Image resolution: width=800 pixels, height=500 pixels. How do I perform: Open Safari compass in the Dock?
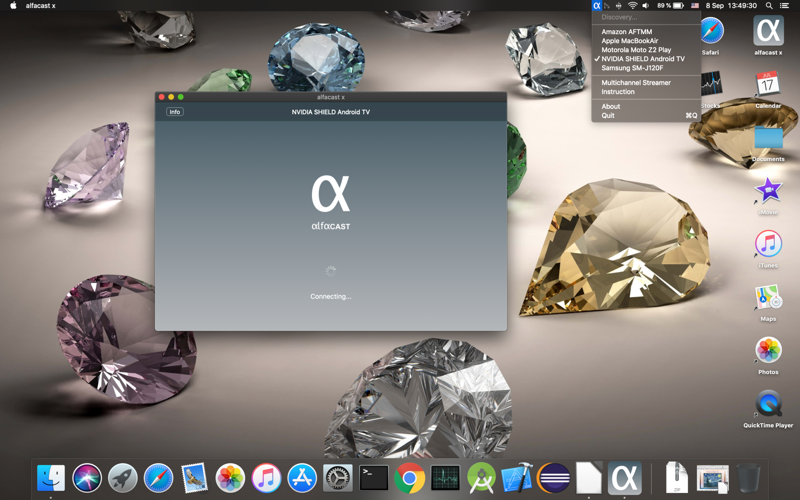point(159,478)
